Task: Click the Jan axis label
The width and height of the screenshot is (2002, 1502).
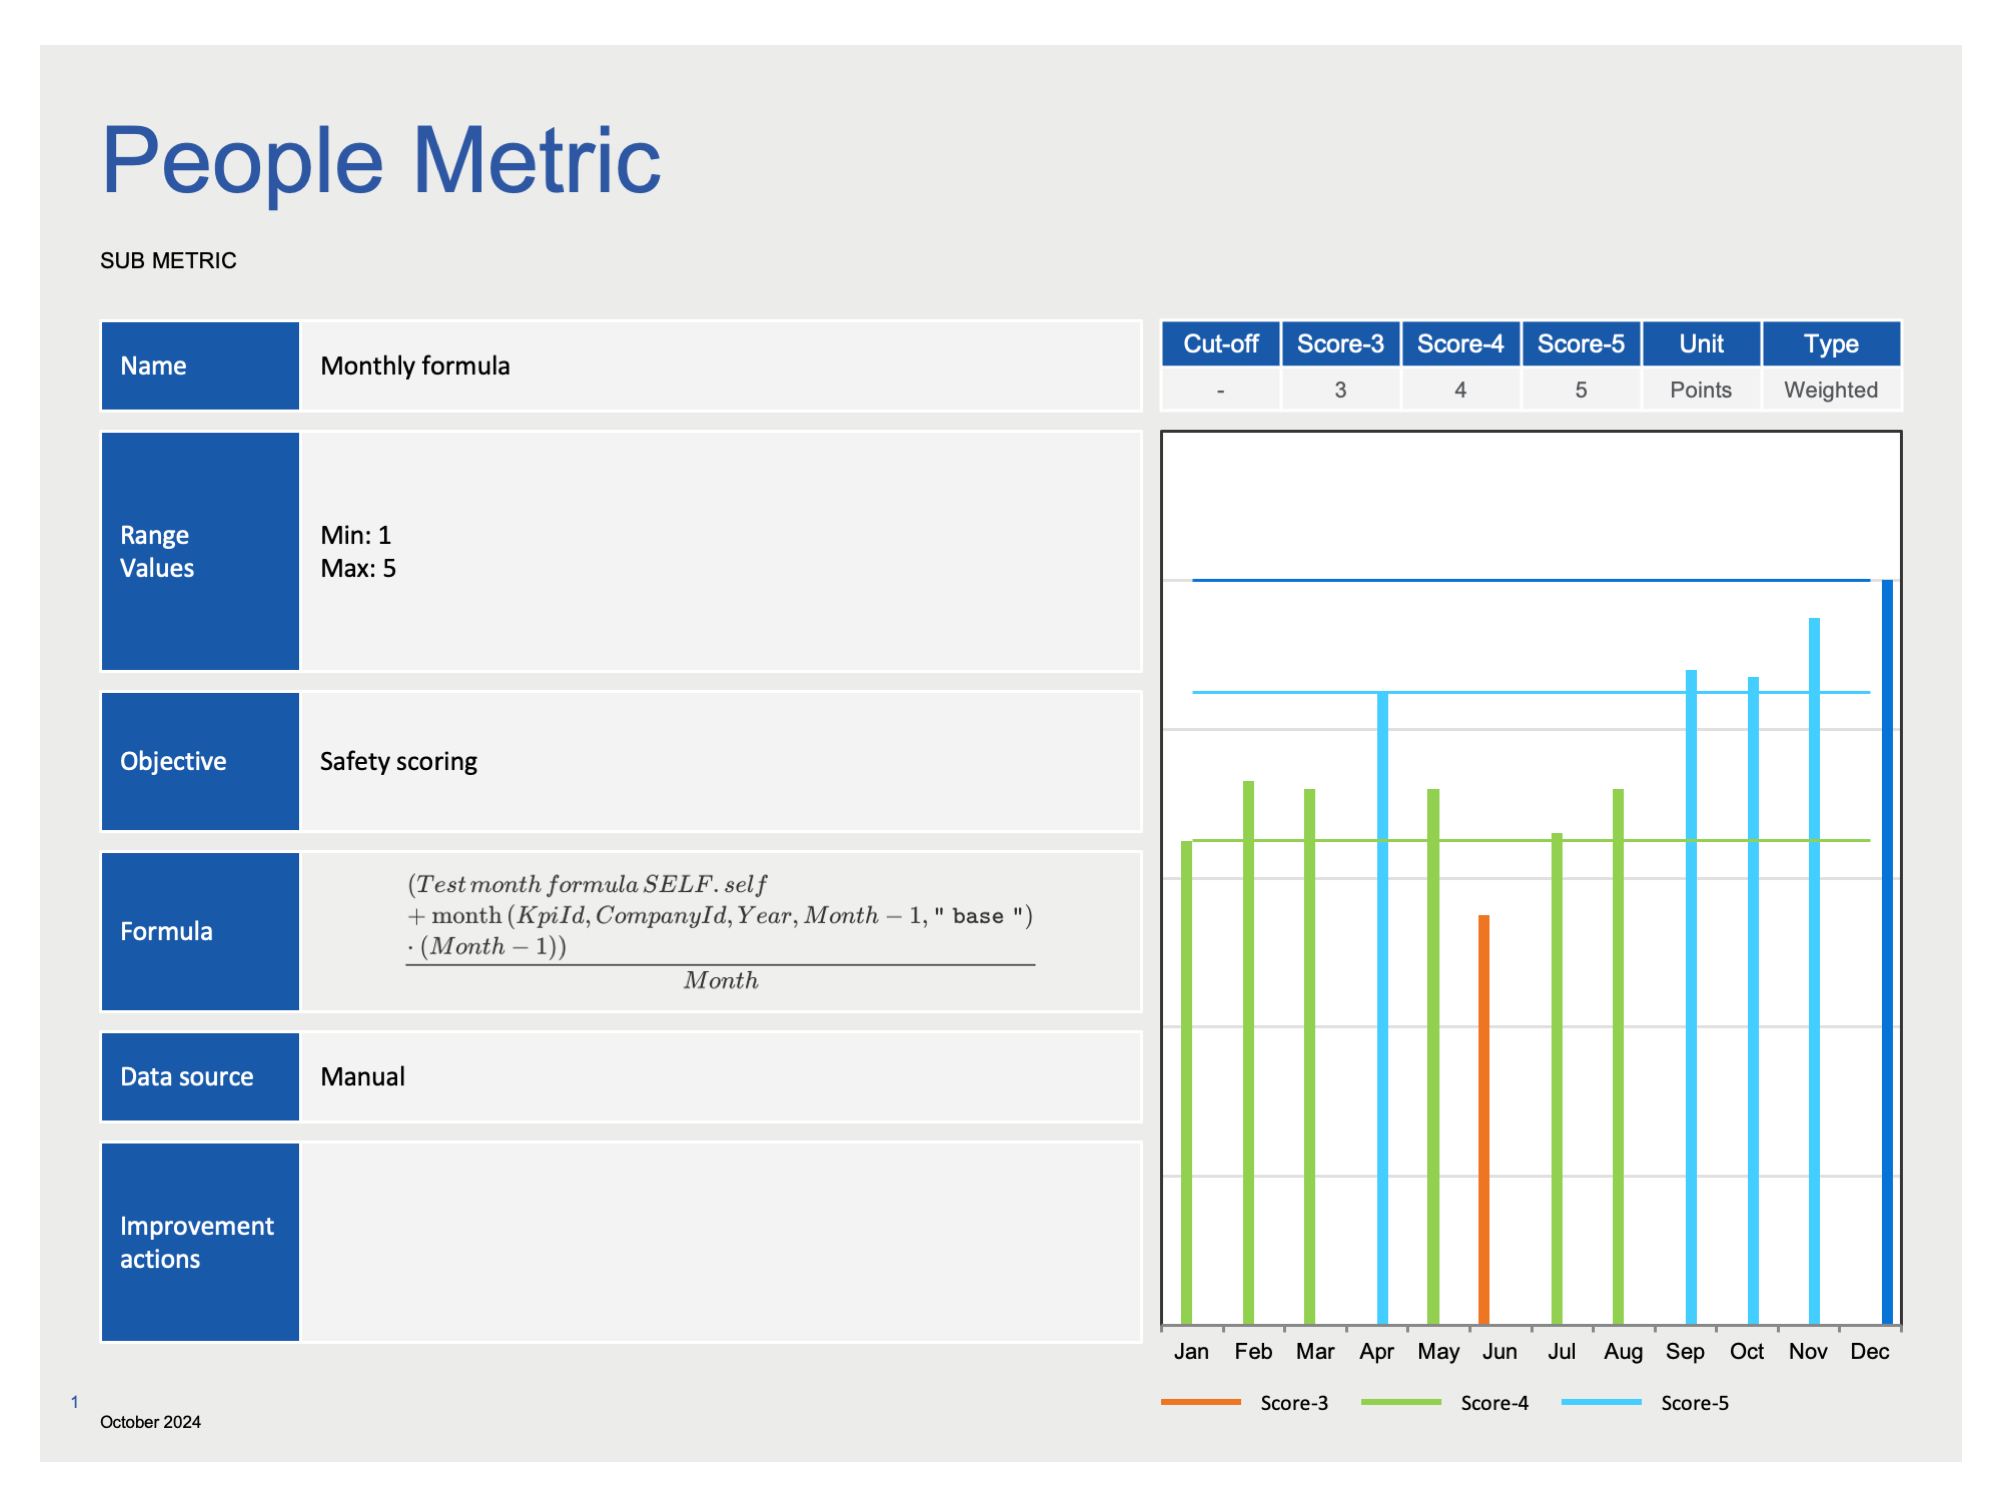Action: (x=1191, y=1352)
